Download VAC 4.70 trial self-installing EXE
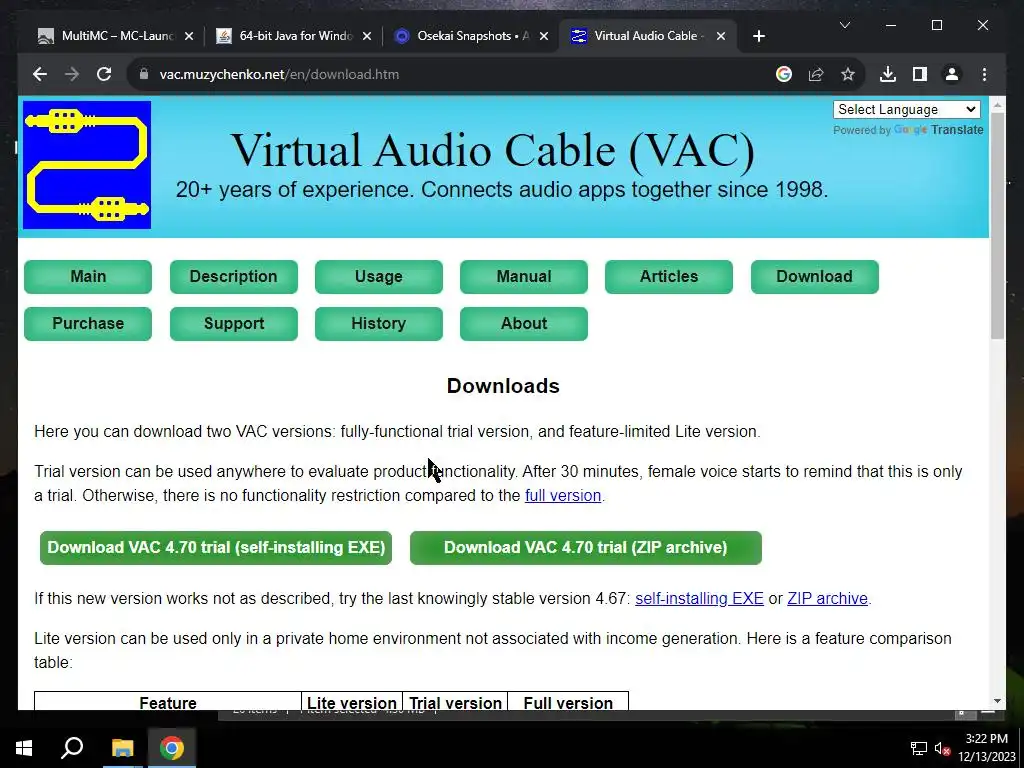 (216, 547)
